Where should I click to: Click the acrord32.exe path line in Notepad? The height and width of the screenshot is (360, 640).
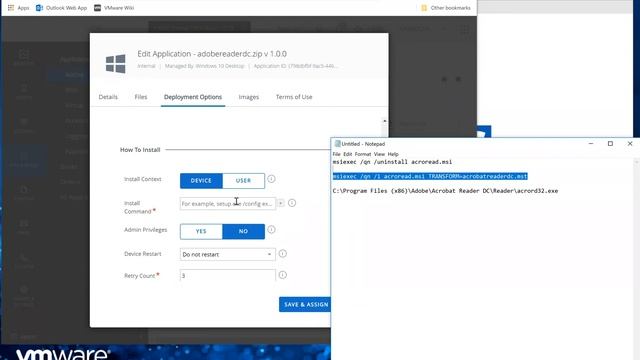[445, 191]
